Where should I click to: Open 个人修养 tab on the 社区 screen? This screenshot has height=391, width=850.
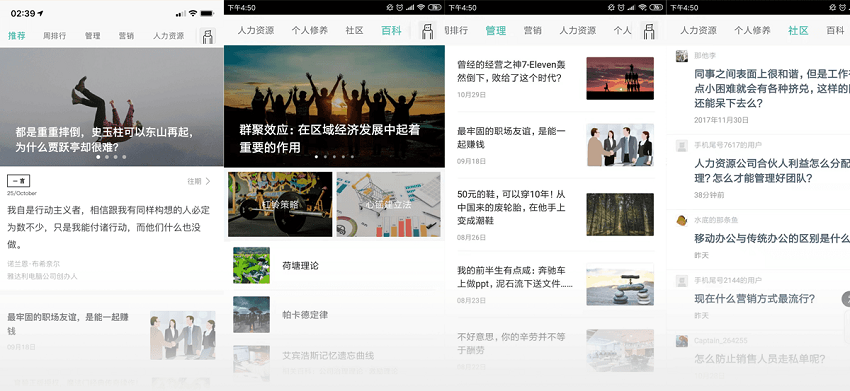(x=752, y=30)
